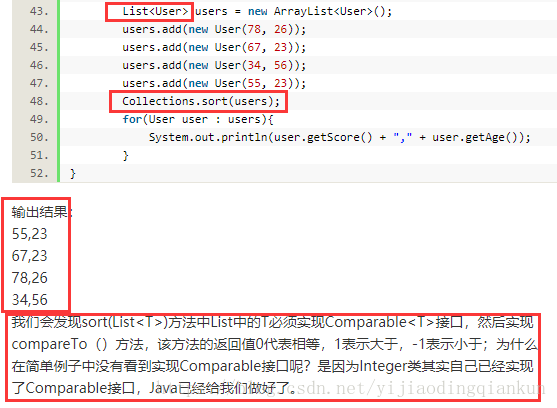Click line number 51 in the gutter
557x408 pixels.
[x=39, y=156]
